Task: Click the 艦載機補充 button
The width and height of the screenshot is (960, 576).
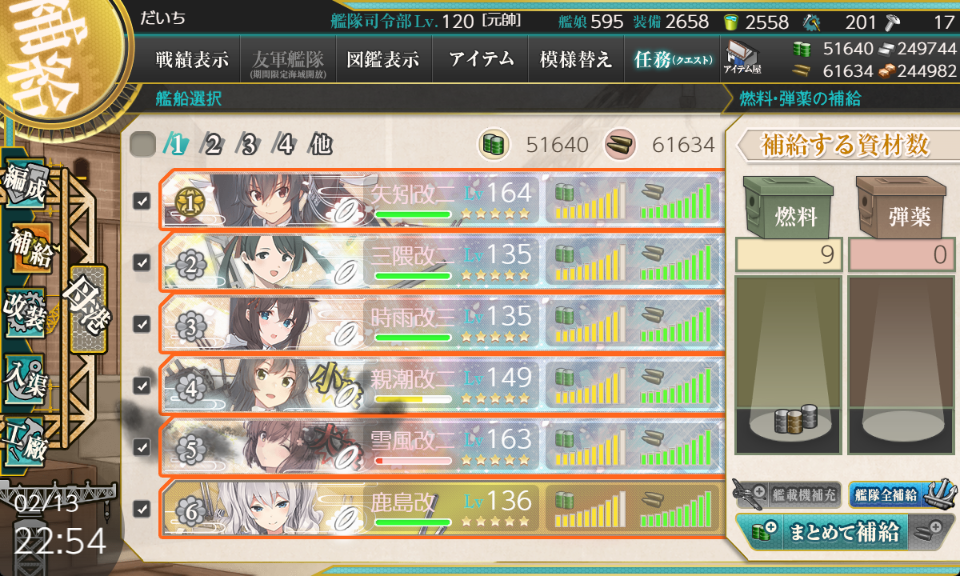Action: [786, 495]
